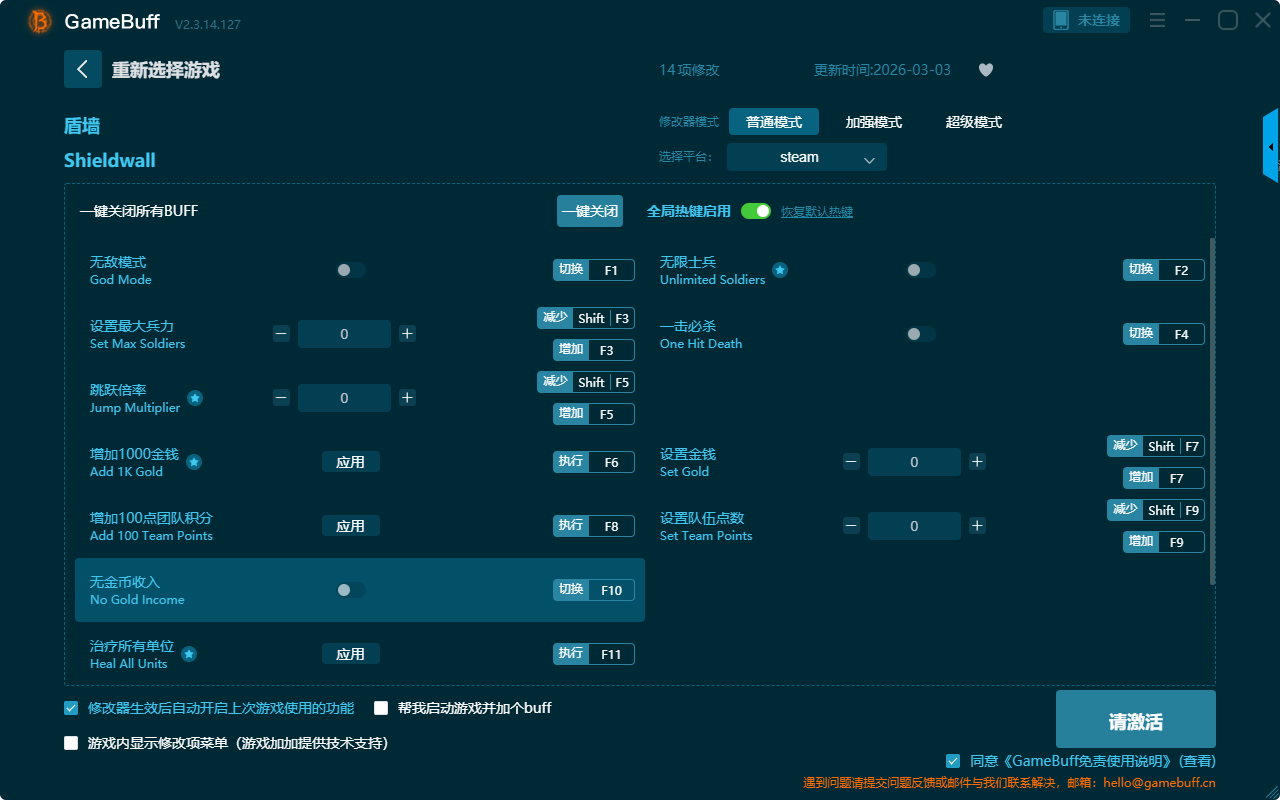Click star icon beside Jump Multiplier
The image size is (1280, 800).
(195, 398)
